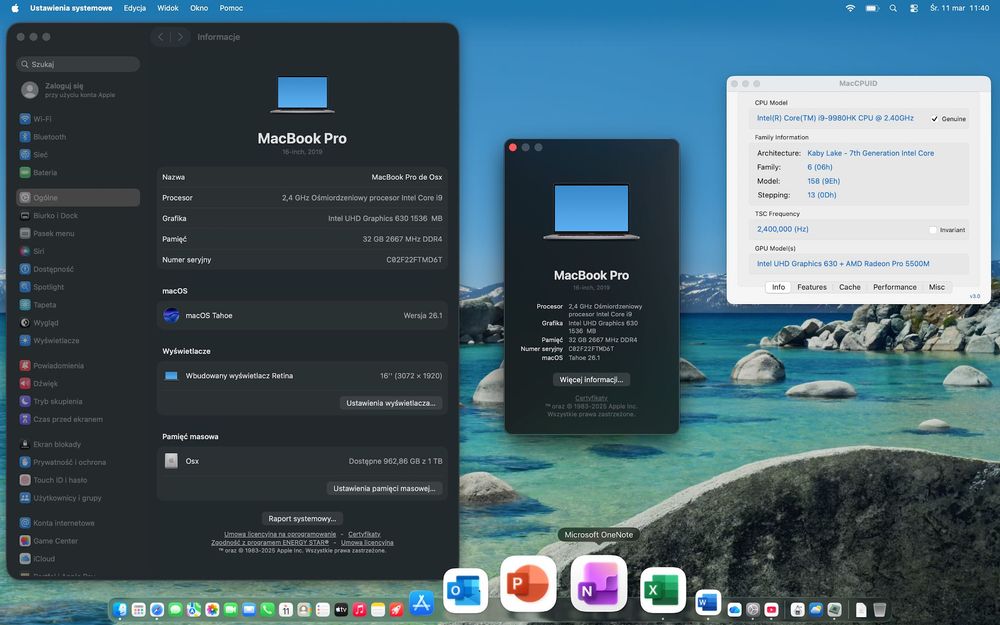Viewport: 1000px width, 625px height.
Task: Open the Music app in the Dock
Action: [x=360, y=610]
